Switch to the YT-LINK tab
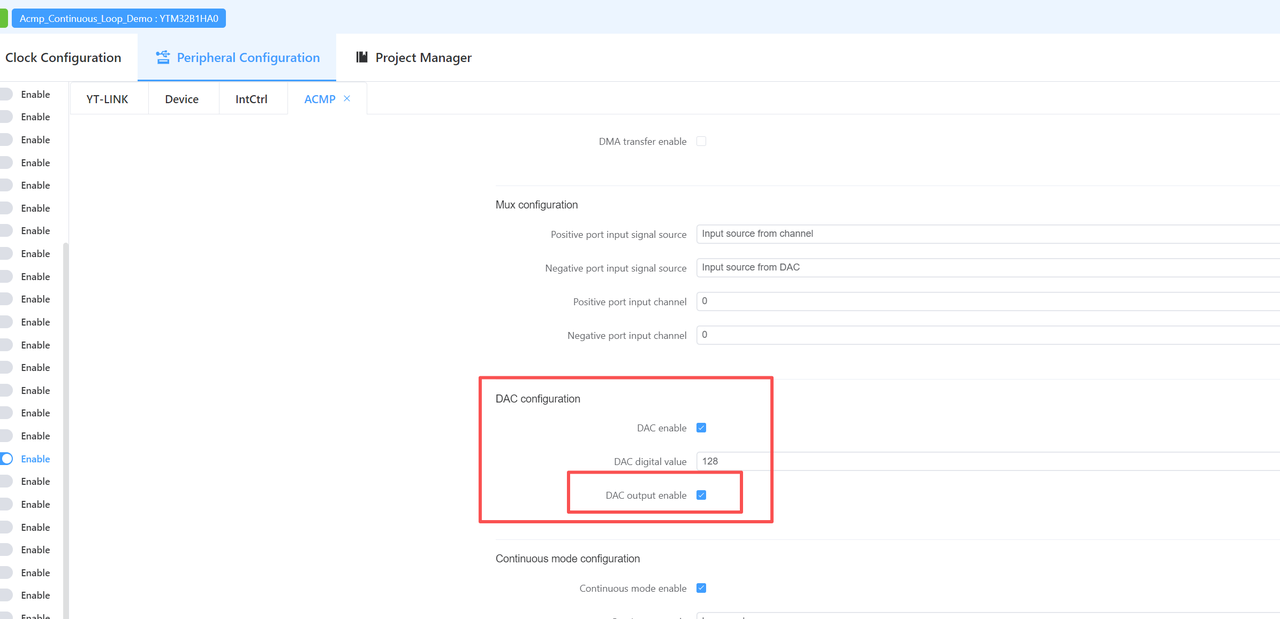 point(107,99)
